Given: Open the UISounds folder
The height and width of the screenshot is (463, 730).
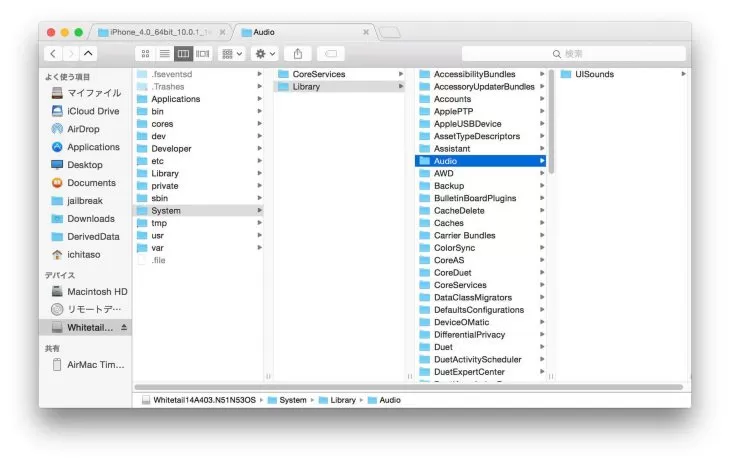Looking at the screenshot, I should coord(623,74).
